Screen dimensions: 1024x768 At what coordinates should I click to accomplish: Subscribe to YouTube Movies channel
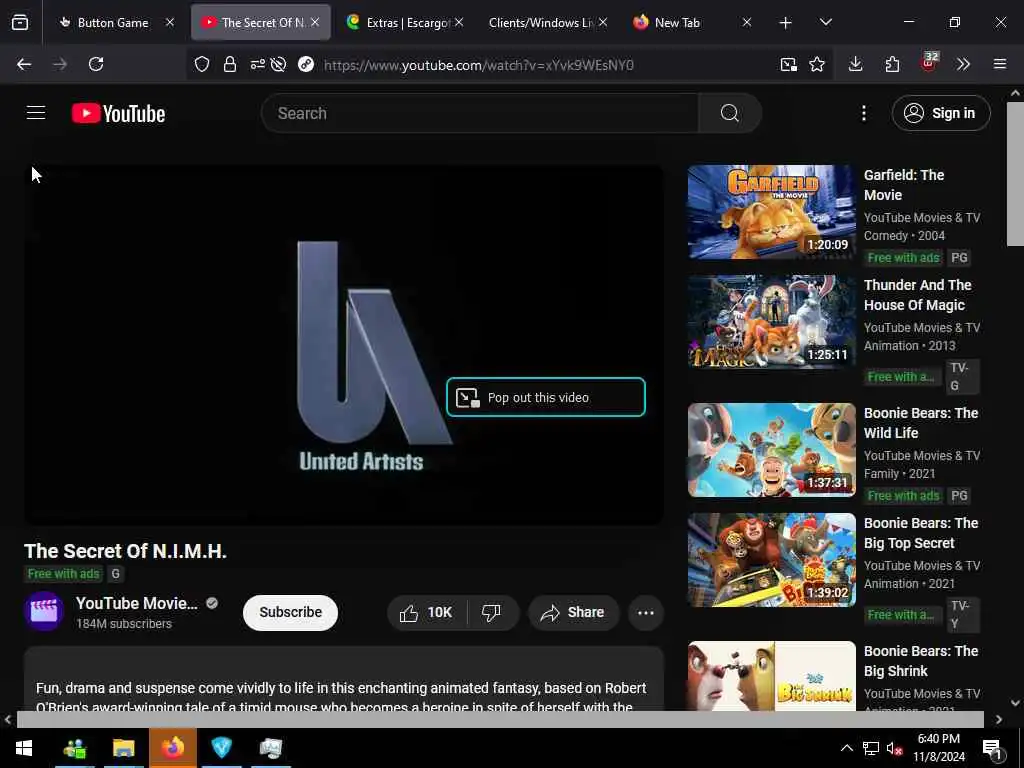click(x=291, y=613)
